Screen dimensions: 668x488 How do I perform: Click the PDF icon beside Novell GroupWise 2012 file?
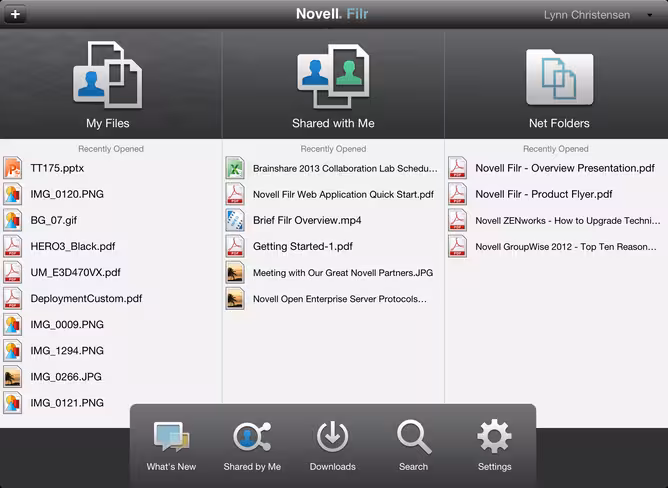coord(458,246)
